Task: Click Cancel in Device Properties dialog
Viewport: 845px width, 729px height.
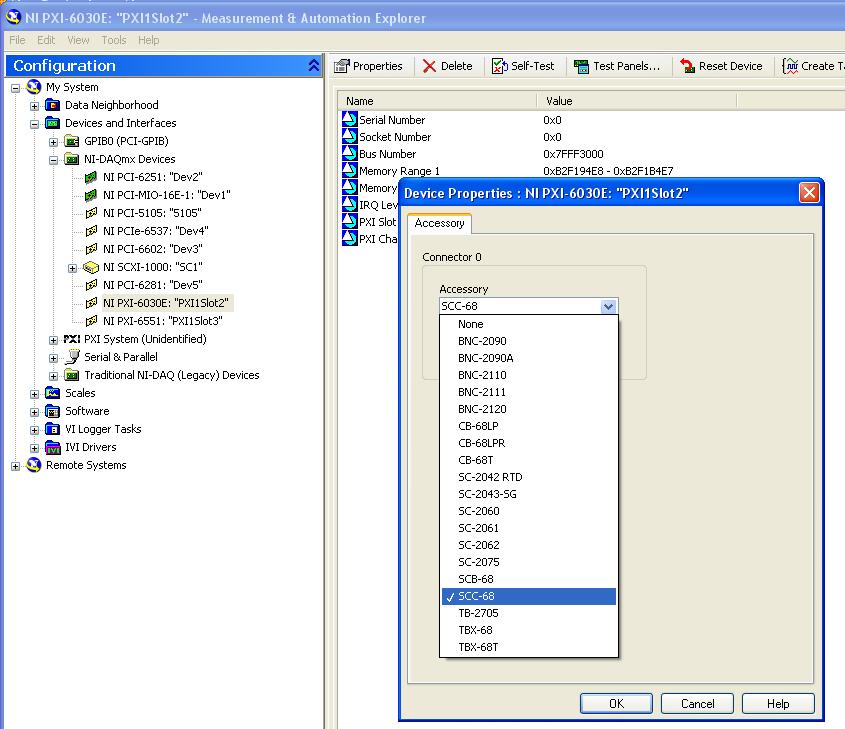Action: tap(697, 703)
